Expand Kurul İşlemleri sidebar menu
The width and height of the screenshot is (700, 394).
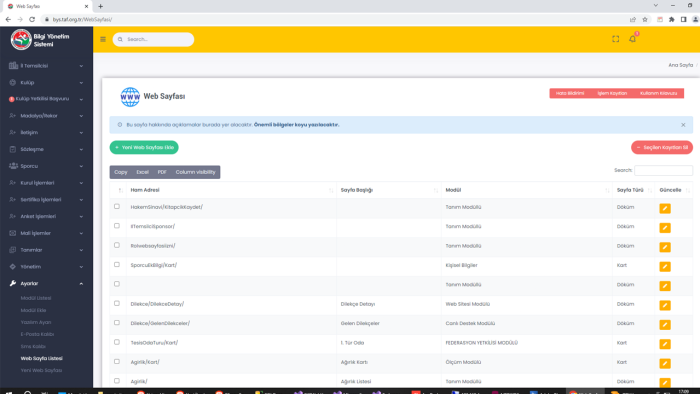(x=46, y=183)
